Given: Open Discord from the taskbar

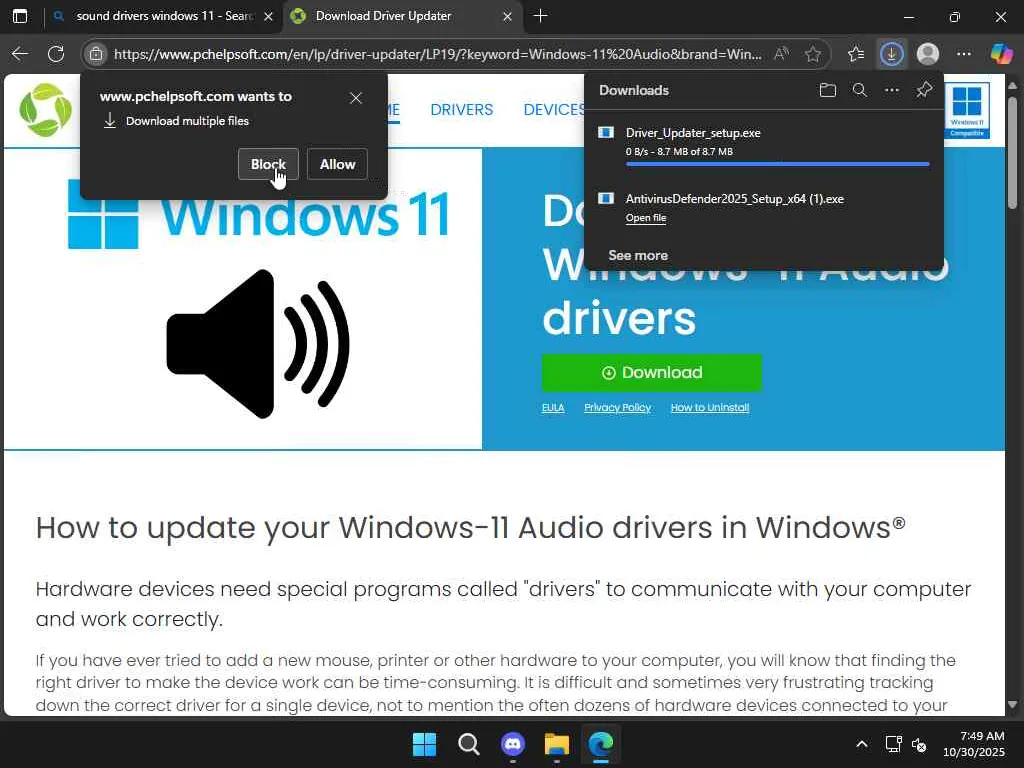Looking at the screenshot, I should click(x=513, y=744).
